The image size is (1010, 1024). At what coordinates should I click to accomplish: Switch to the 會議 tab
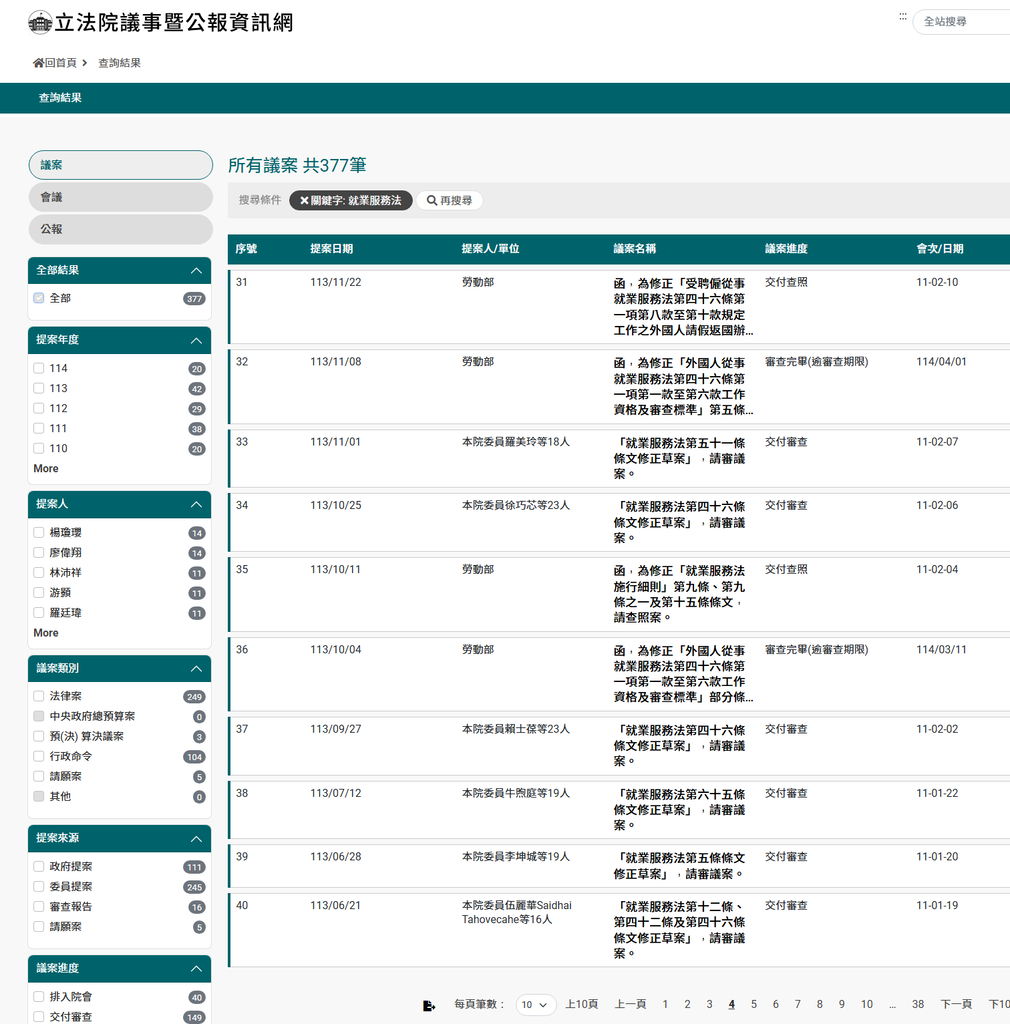(x=120, y=197)
